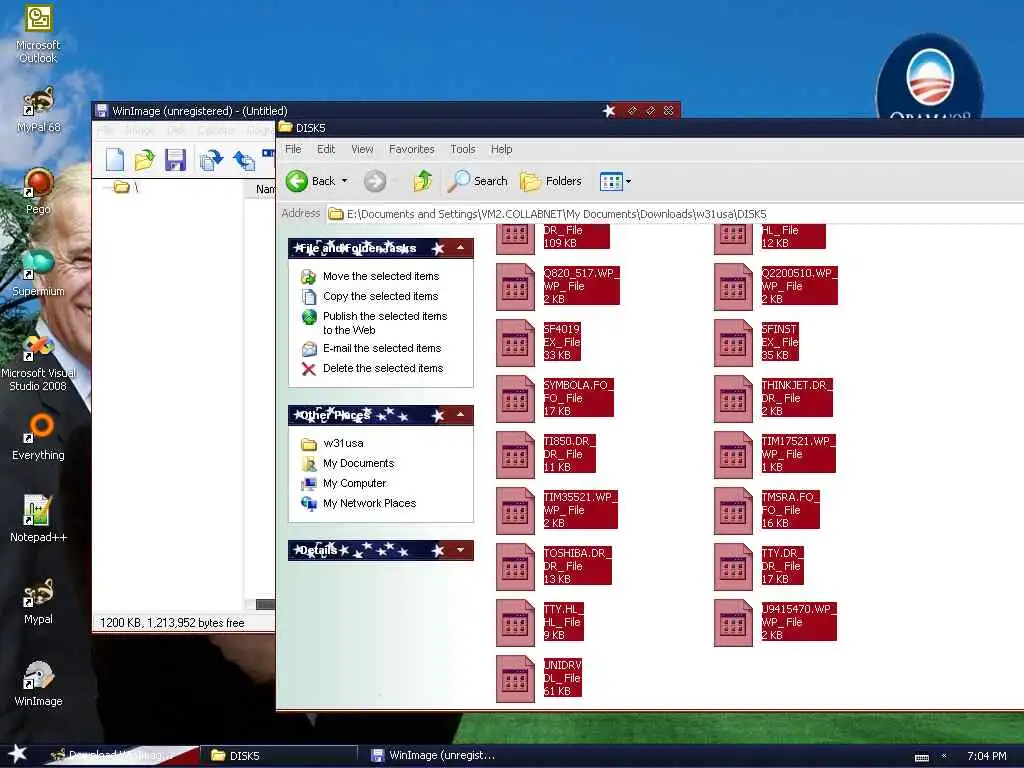1024x768 pixels.
Task: Open the Help menu in DISK5
Action: click(502, 149)
